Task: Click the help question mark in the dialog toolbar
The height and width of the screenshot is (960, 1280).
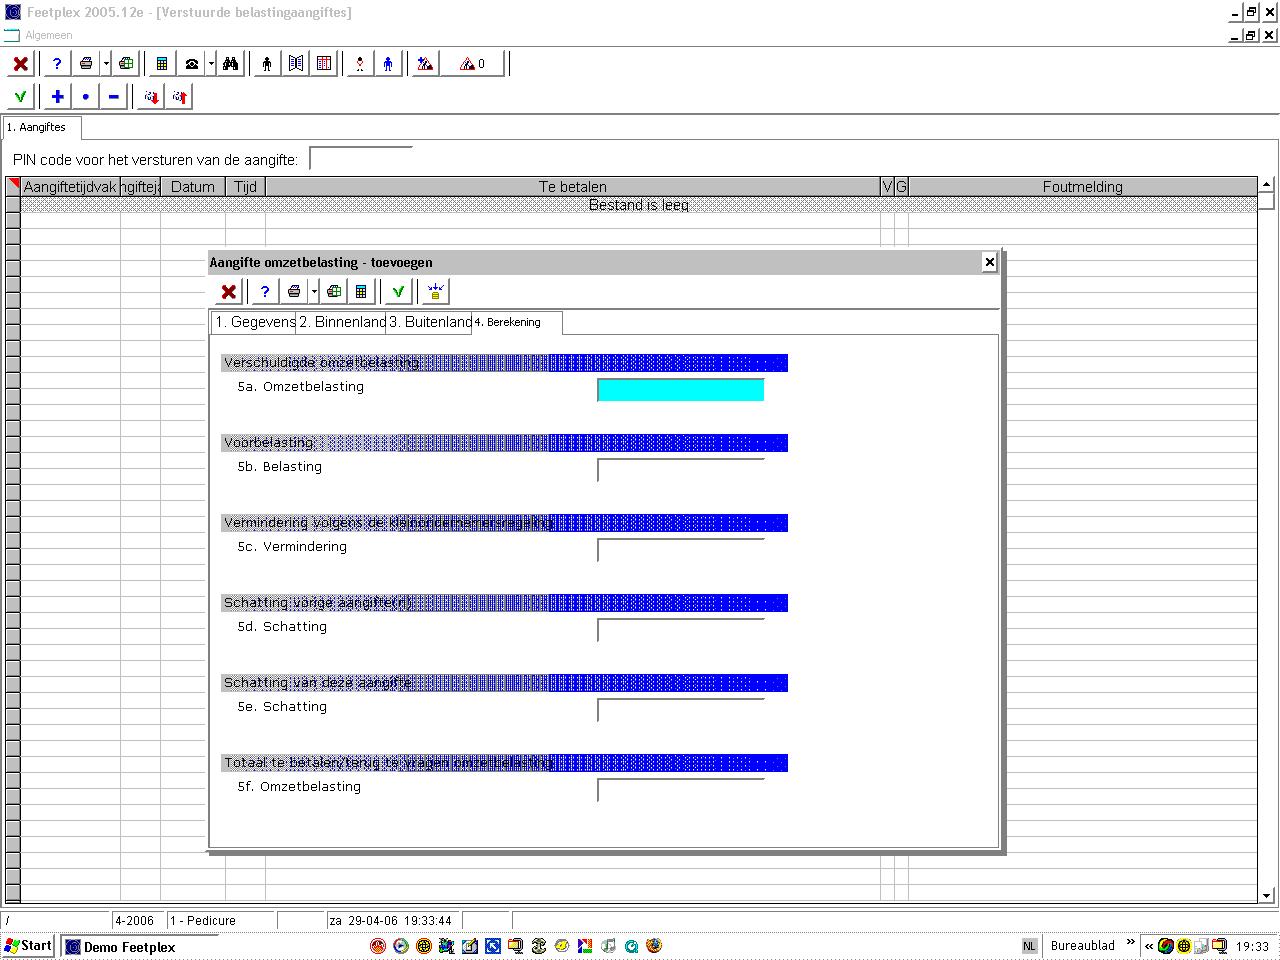Action: pyautogui.click(x=265, y=292)
